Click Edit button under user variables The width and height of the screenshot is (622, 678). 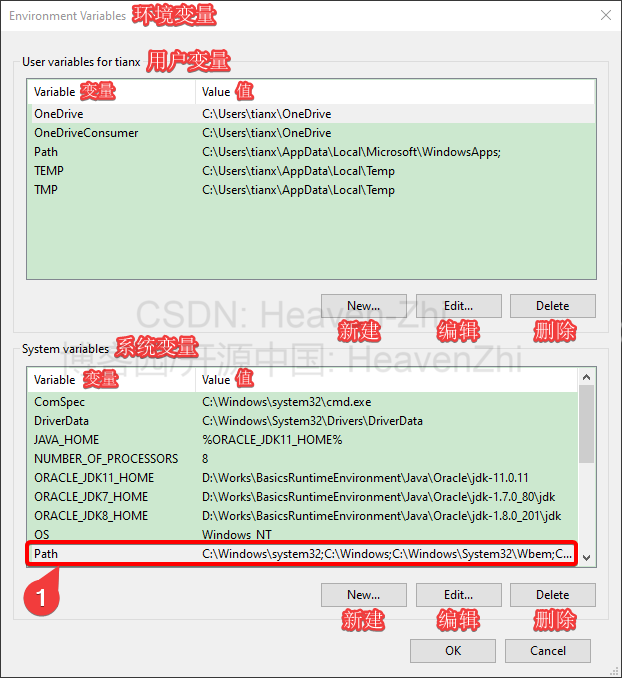pyautogui.click(x=458, y=306)
